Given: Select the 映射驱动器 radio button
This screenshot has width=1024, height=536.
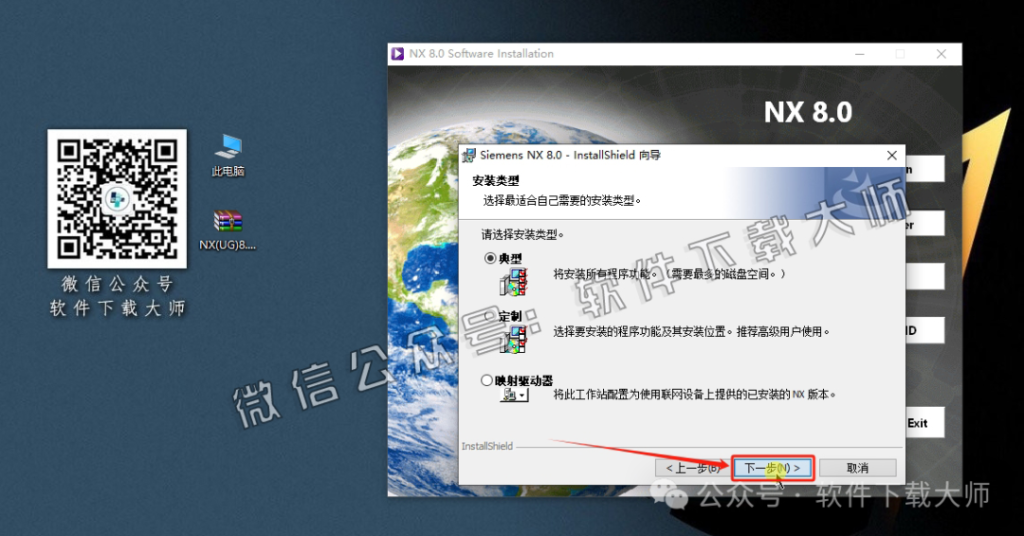Looking at the screenshot, I should click(487, 380).
